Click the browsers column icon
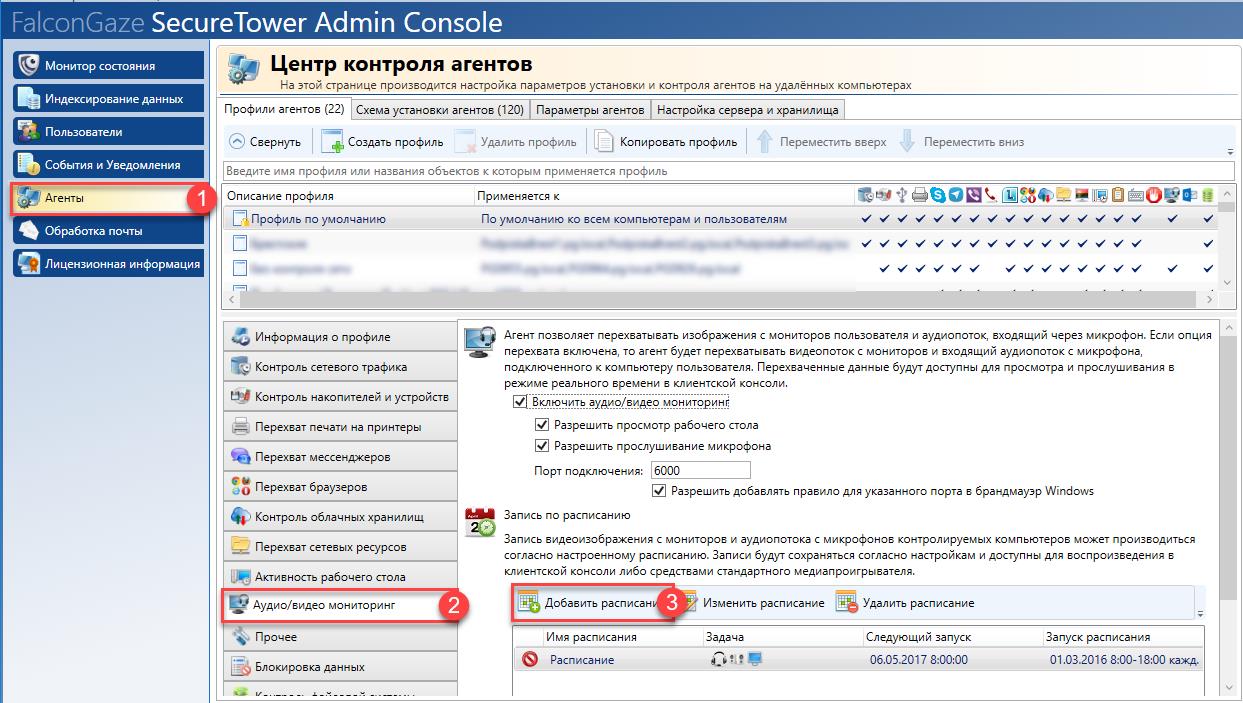The width and height of the screenshot is (1243, 703). pos(1027,195)
